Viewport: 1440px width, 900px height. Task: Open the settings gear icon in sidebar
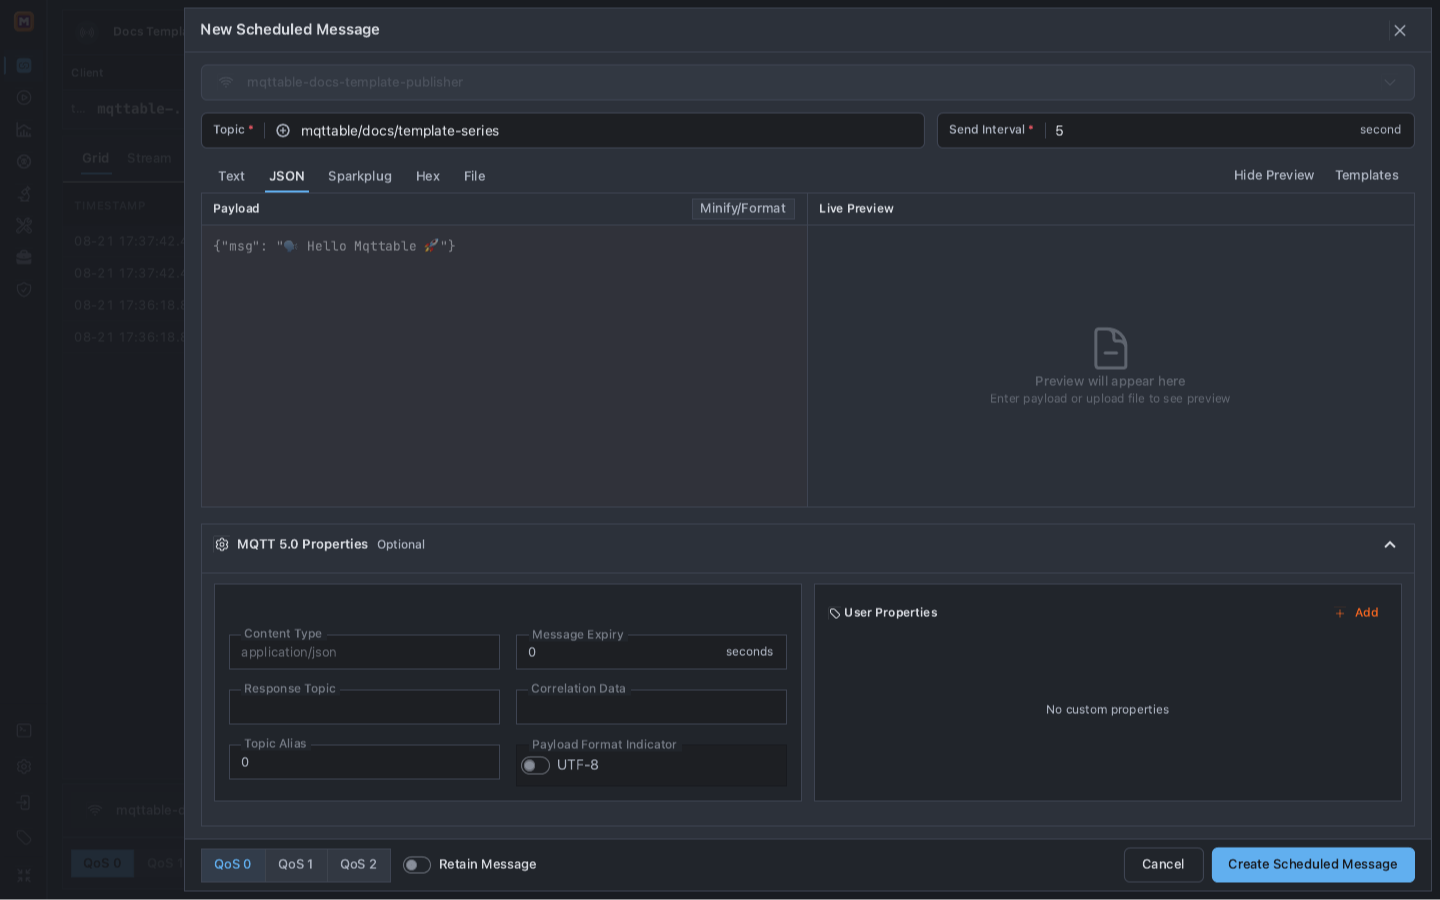tap(24, 767)
